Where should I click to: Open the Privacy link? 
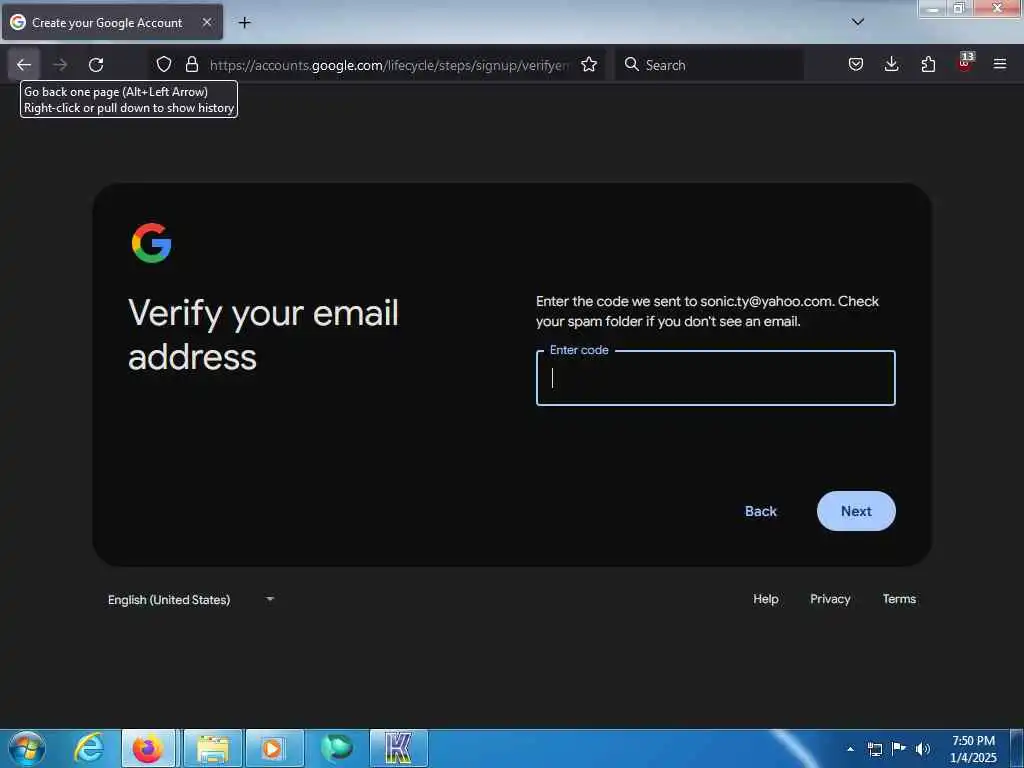click(x=830, y=599)
